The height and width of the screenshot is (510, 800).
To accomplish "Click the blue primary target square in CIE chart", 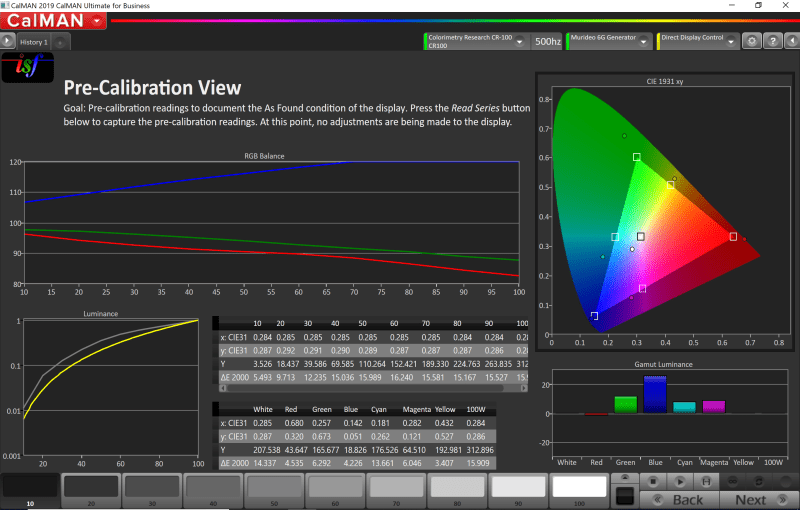I will [x=594, y=316].
